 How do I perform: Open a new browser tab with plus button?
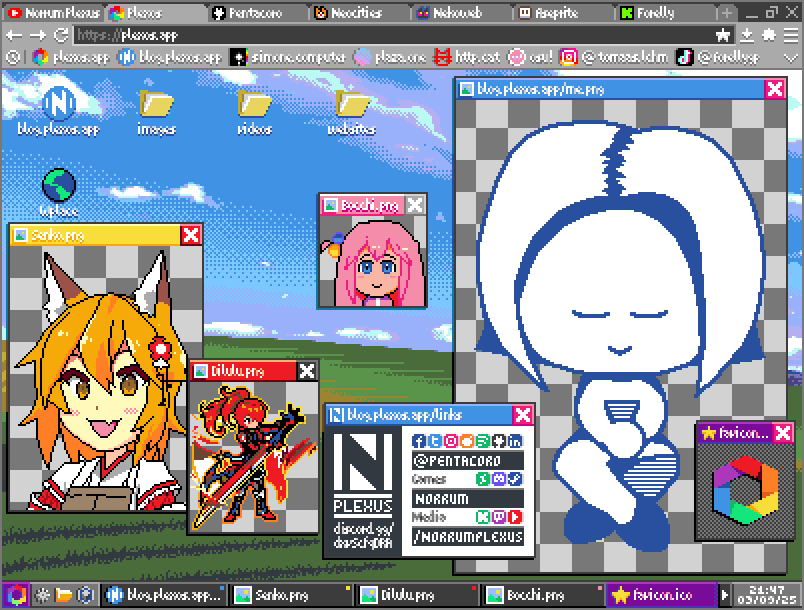[x=726, y=13]
